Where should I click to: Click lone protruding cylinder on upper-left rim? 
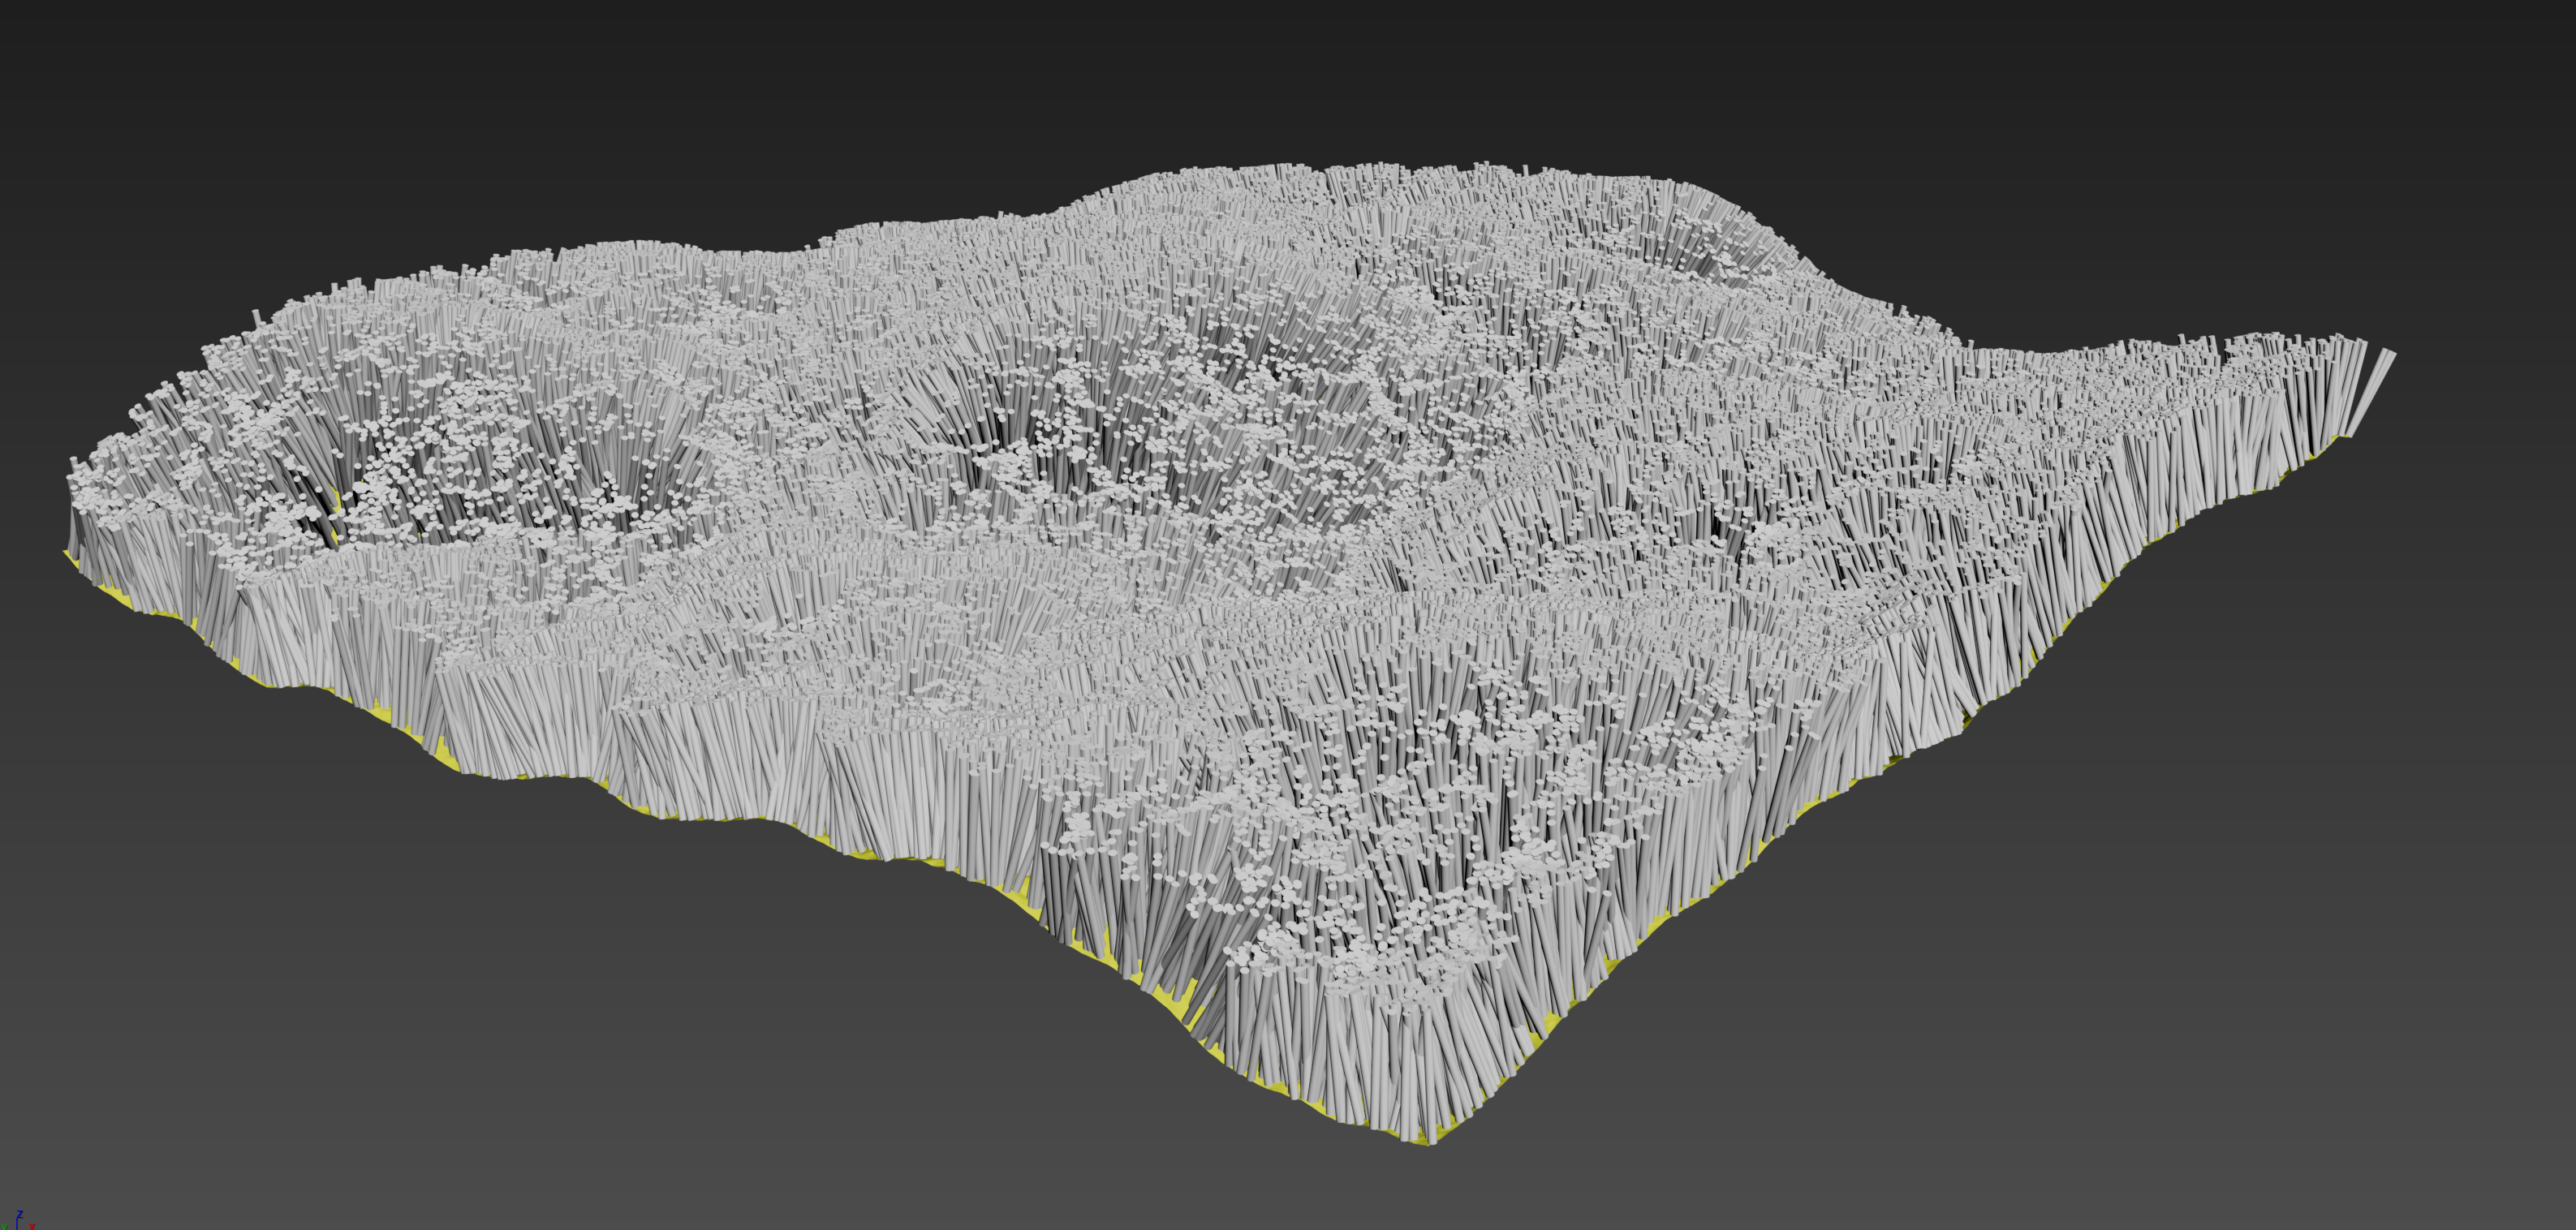[x=256, y=317]
